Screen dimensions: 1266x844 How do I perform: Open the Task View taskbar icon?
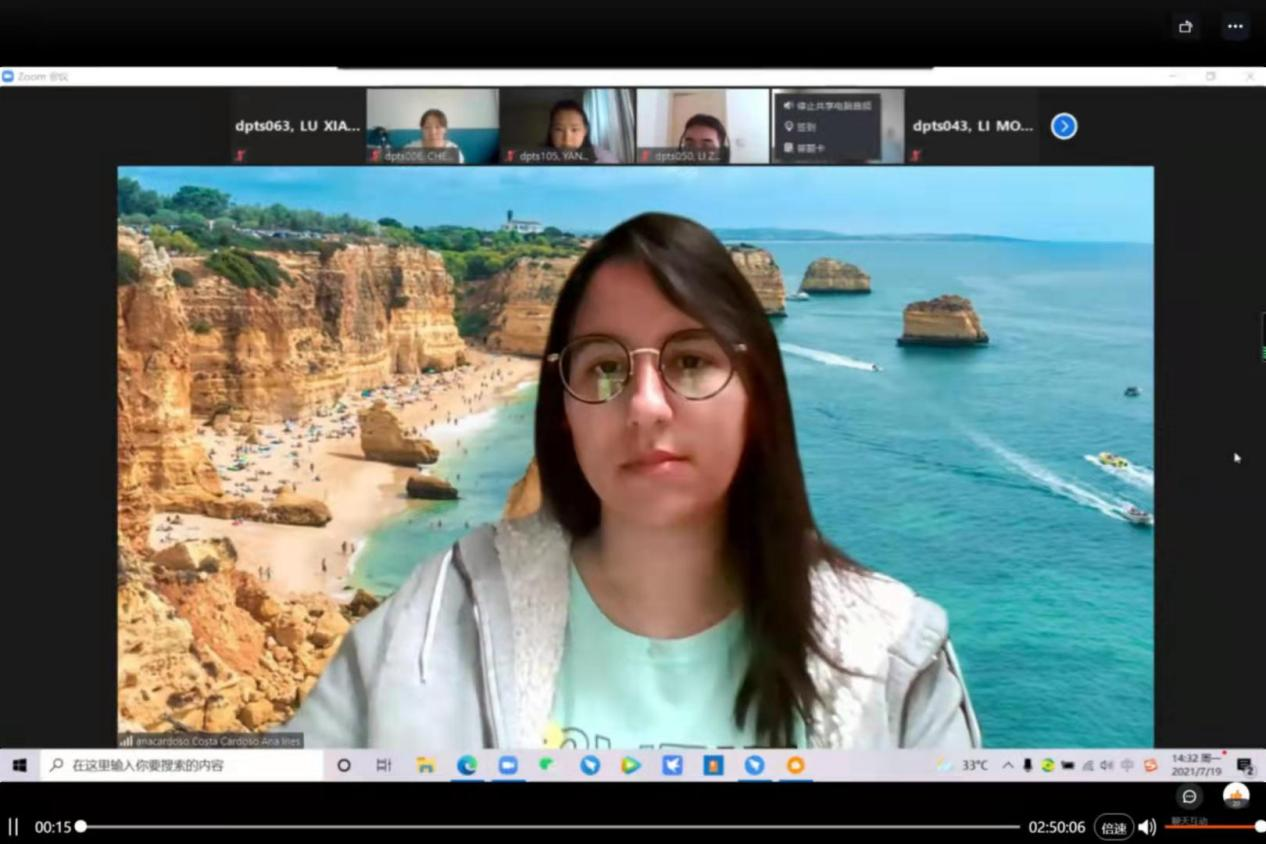(384, 765)
